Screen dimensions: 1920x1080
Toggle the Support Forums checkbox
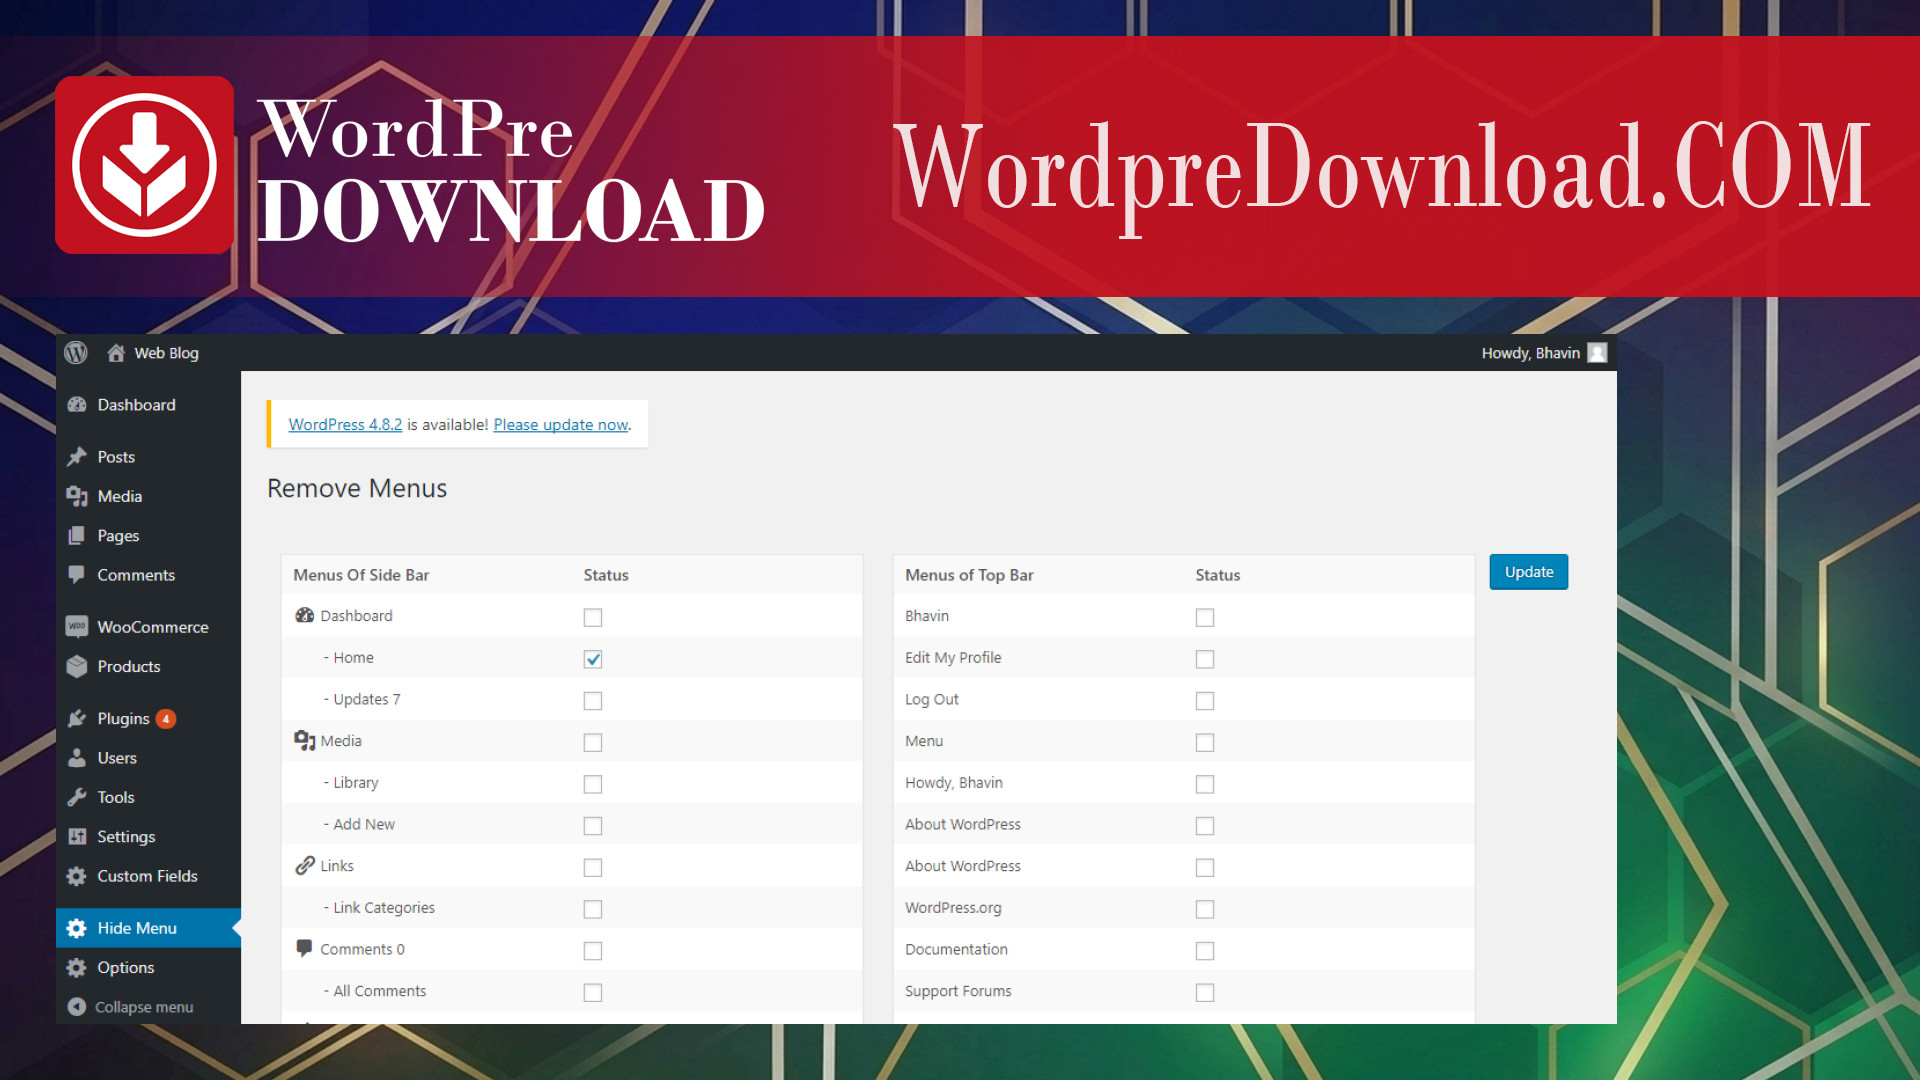coord(1205,993)
